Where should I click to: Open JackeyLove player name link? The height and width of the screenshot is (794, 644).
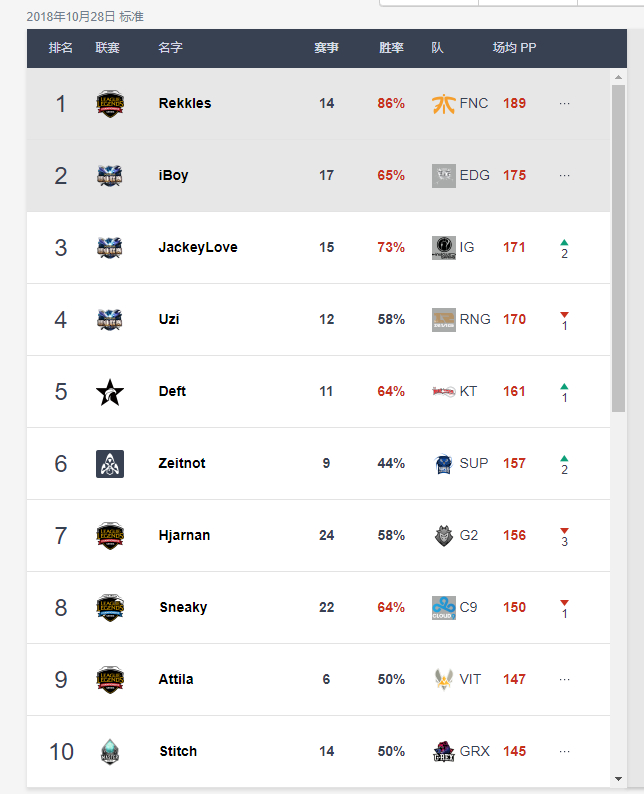tap(198, 247)
